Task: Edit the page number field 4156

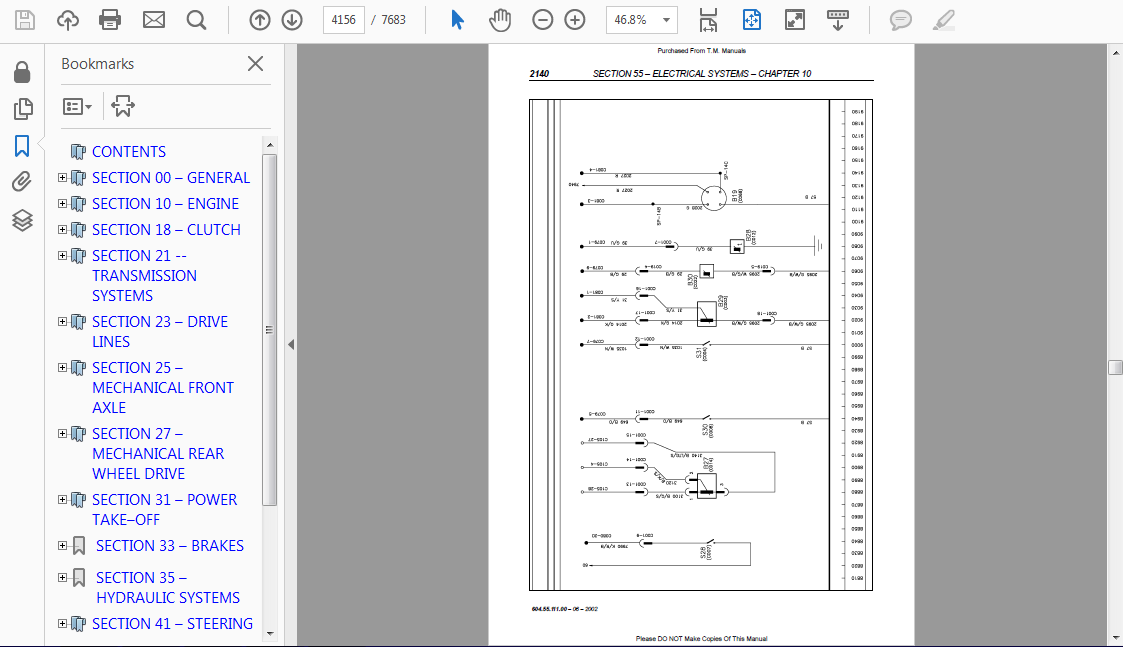Action: tap(344, 20)
